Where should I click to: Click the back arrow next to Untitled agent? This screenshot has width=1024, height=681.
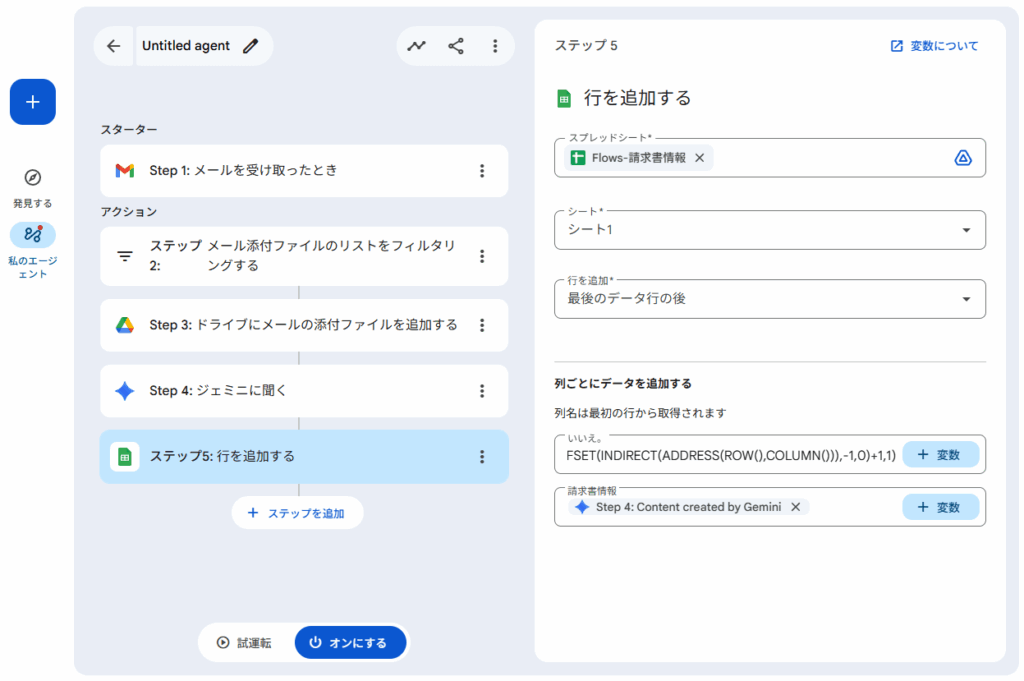[x=113, y=46]
